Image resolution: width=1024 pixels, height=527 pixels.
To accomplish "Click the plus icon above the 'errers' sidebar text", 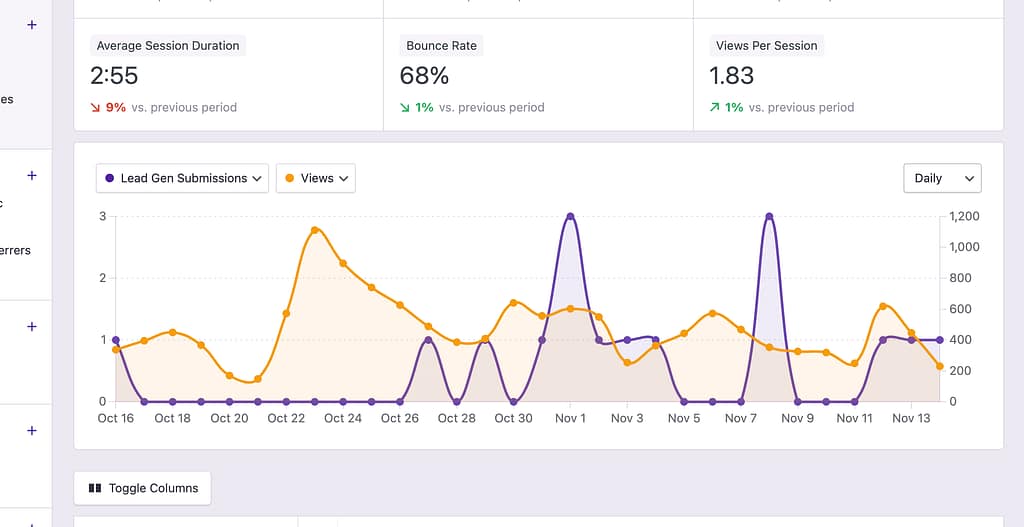I will tap(32, 175).
